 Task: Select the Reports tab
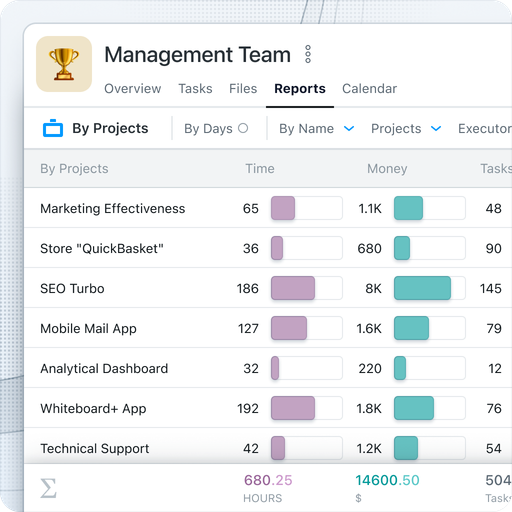[300, 89]
